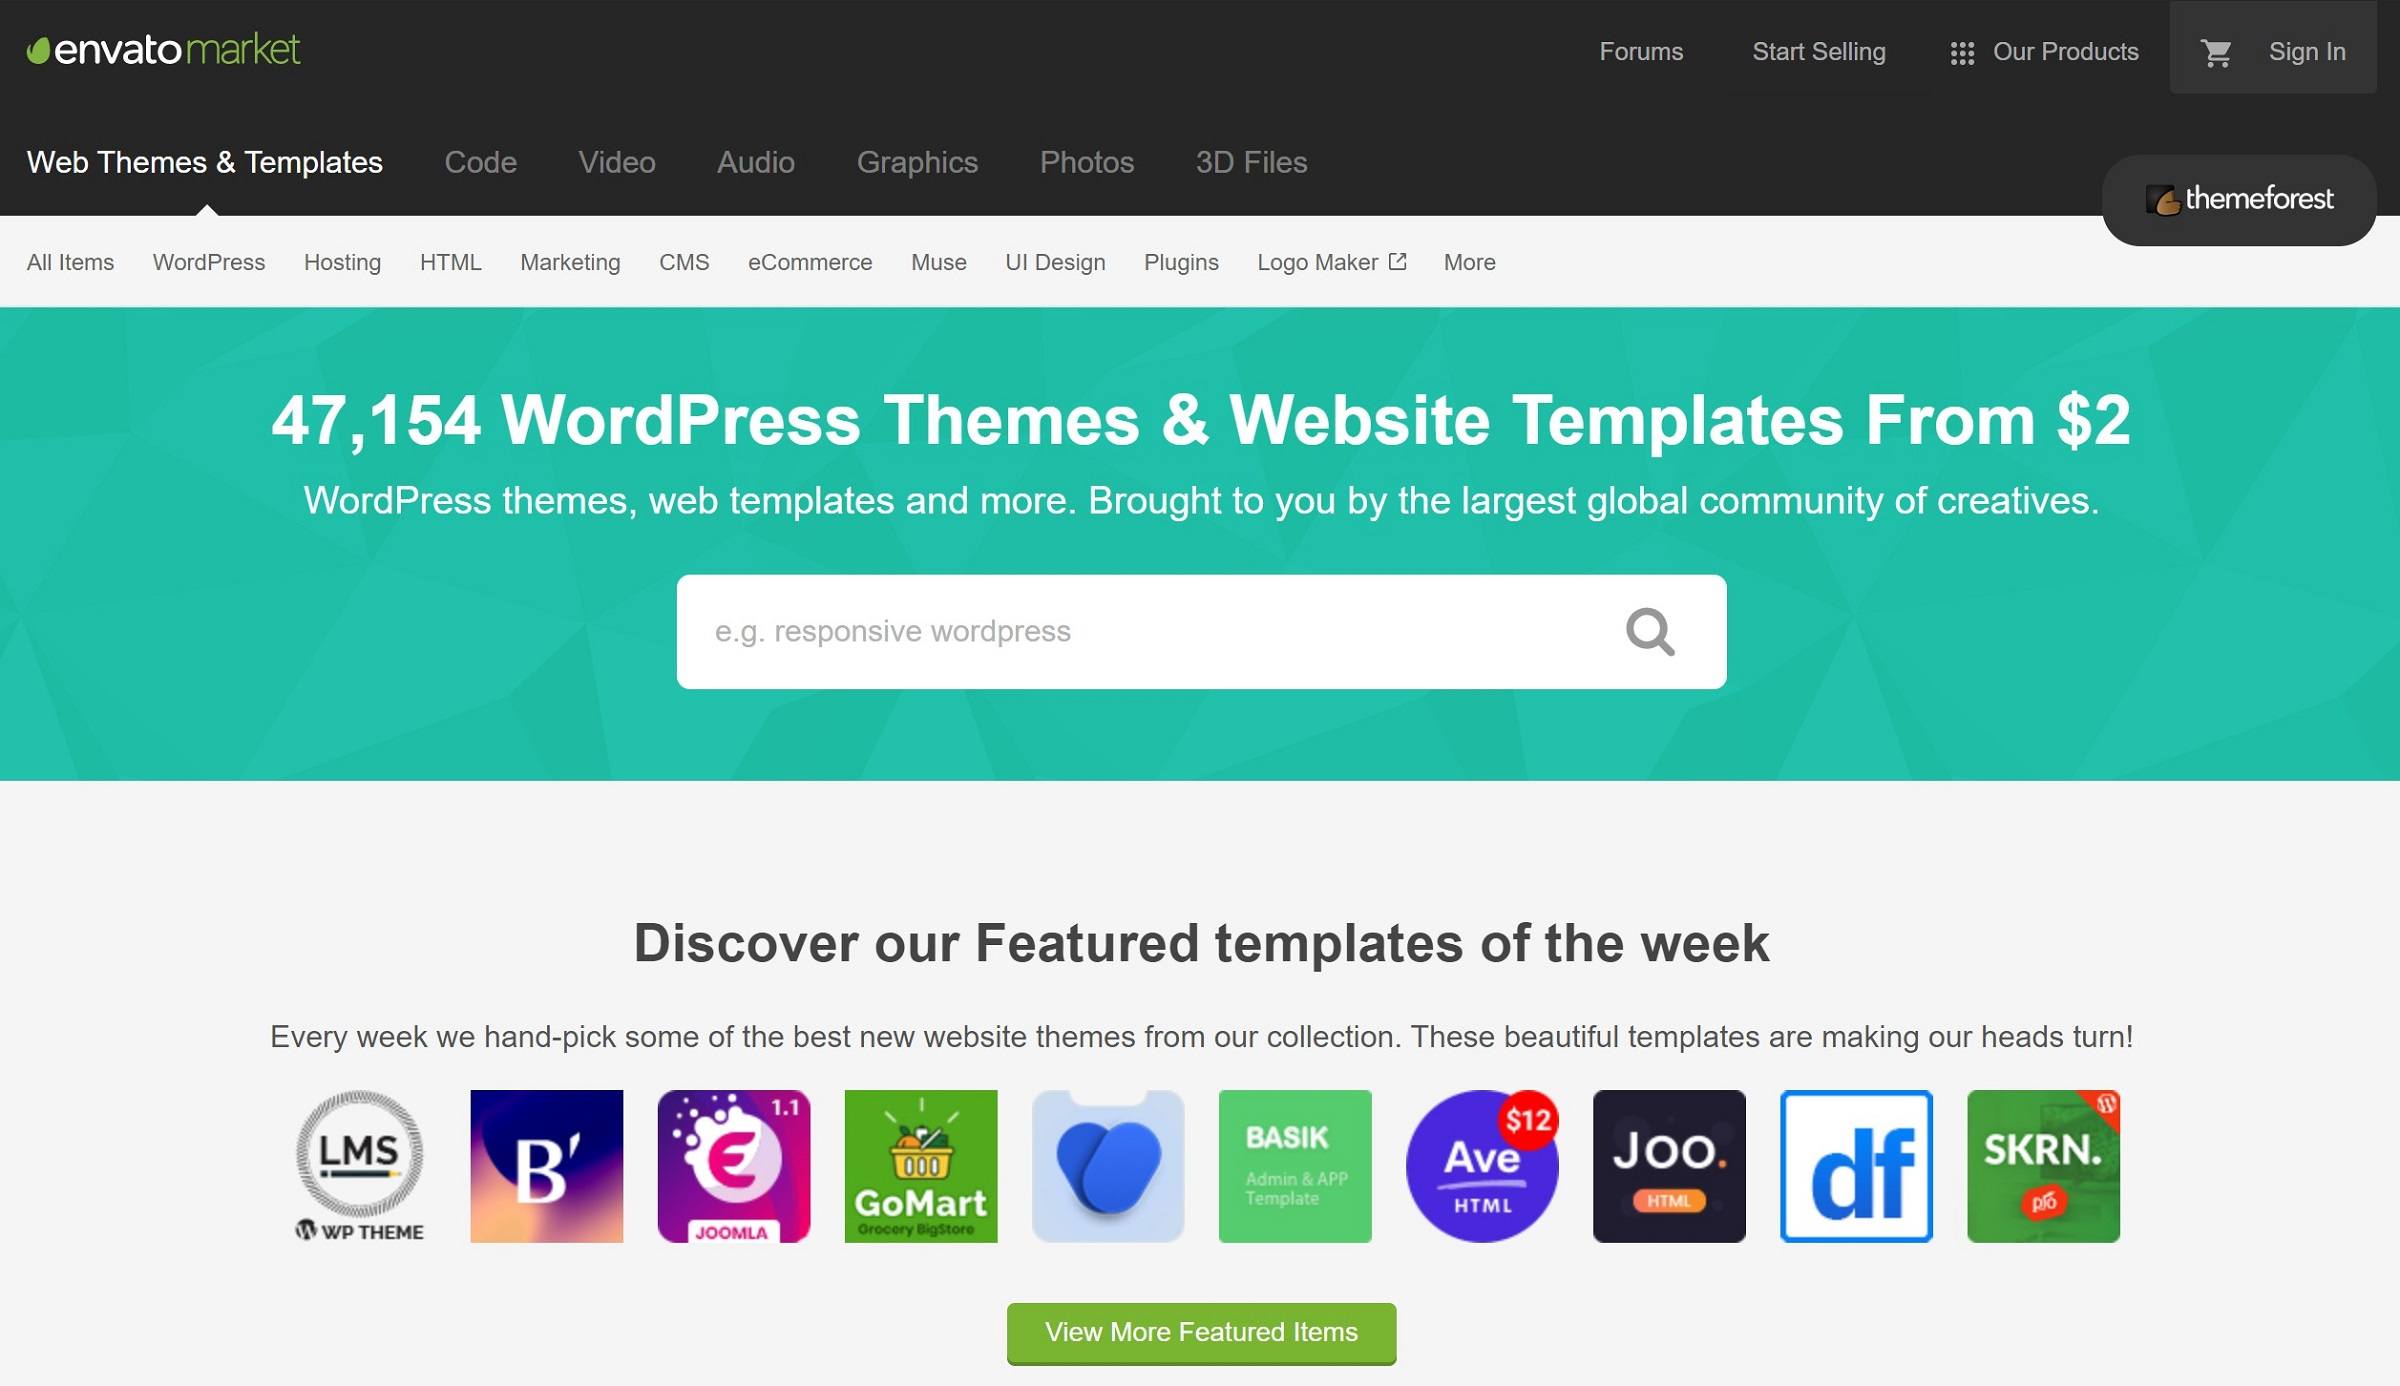The width and height of the screenshot is (2400, 1386).
Task: Click the shopping cart icon
Action: point(2217,51)
